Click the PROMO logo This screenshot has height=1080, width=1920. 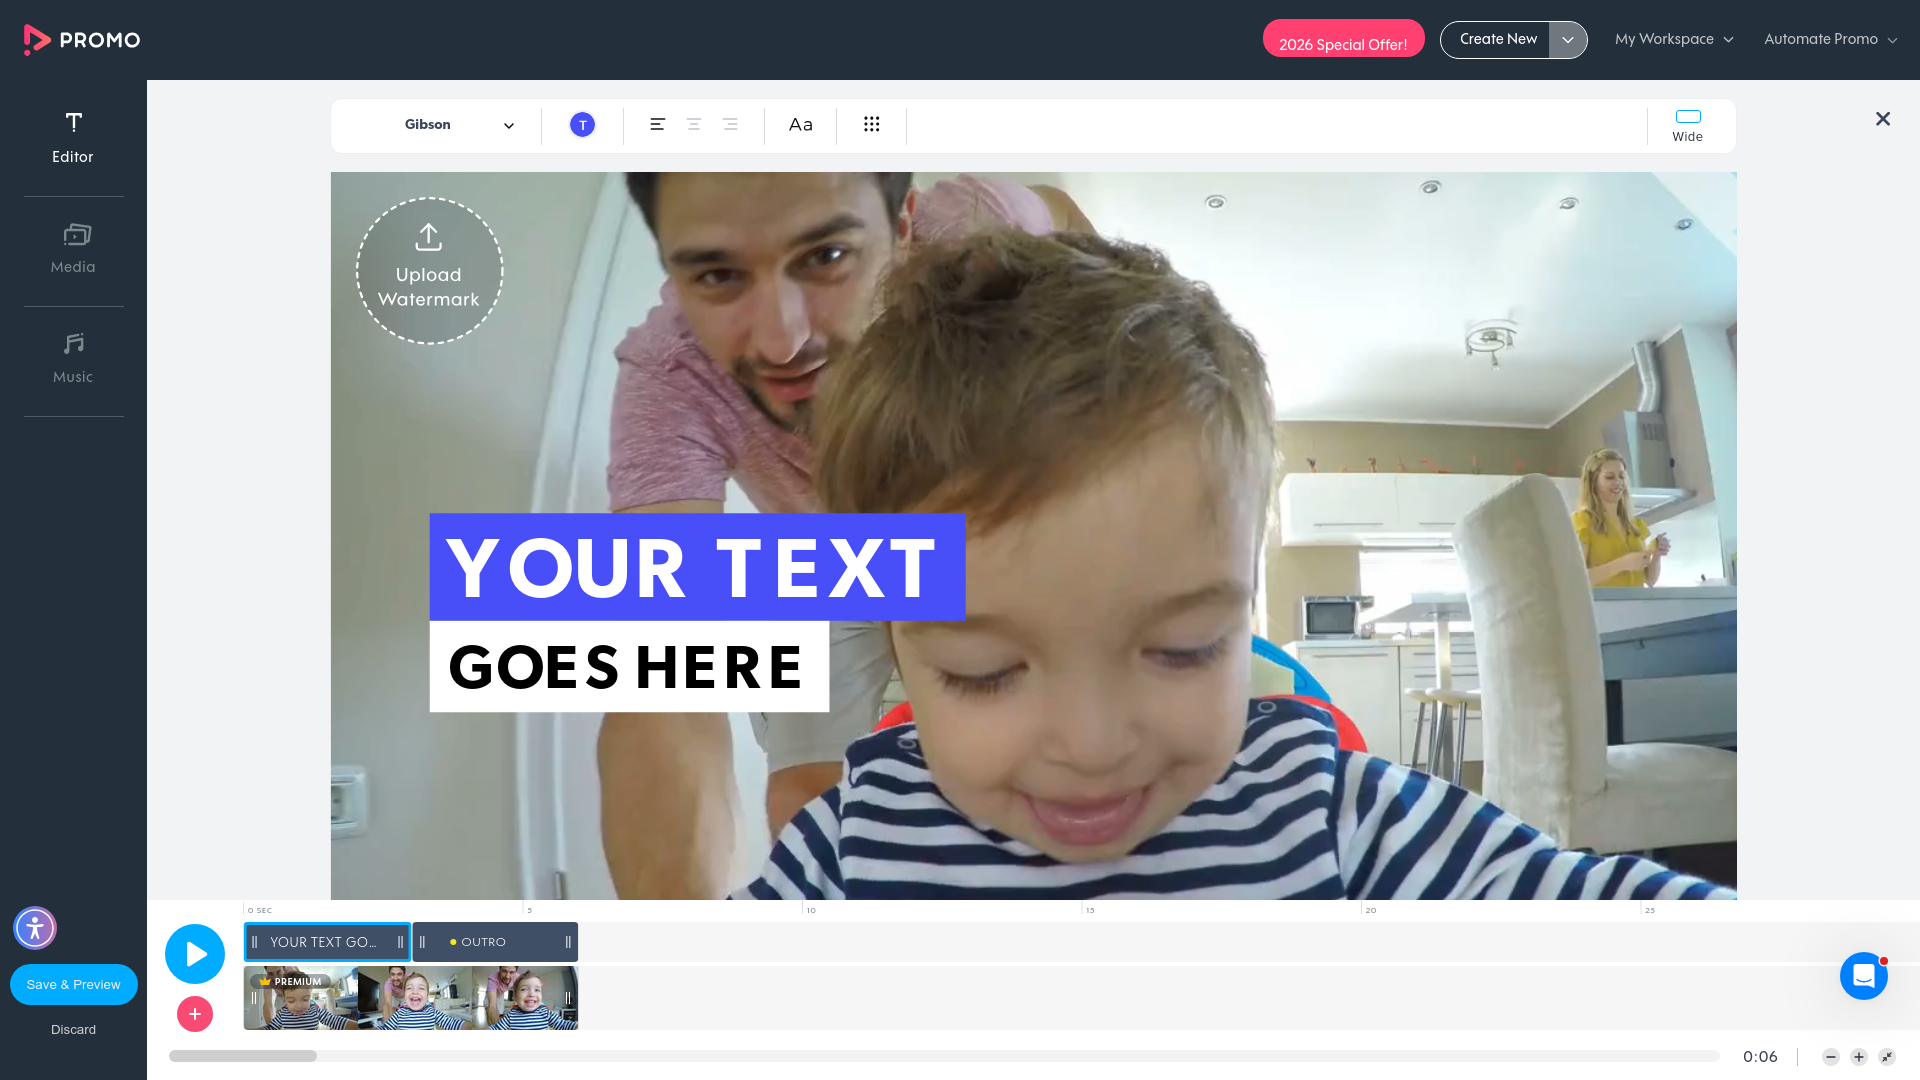(81, 40)
